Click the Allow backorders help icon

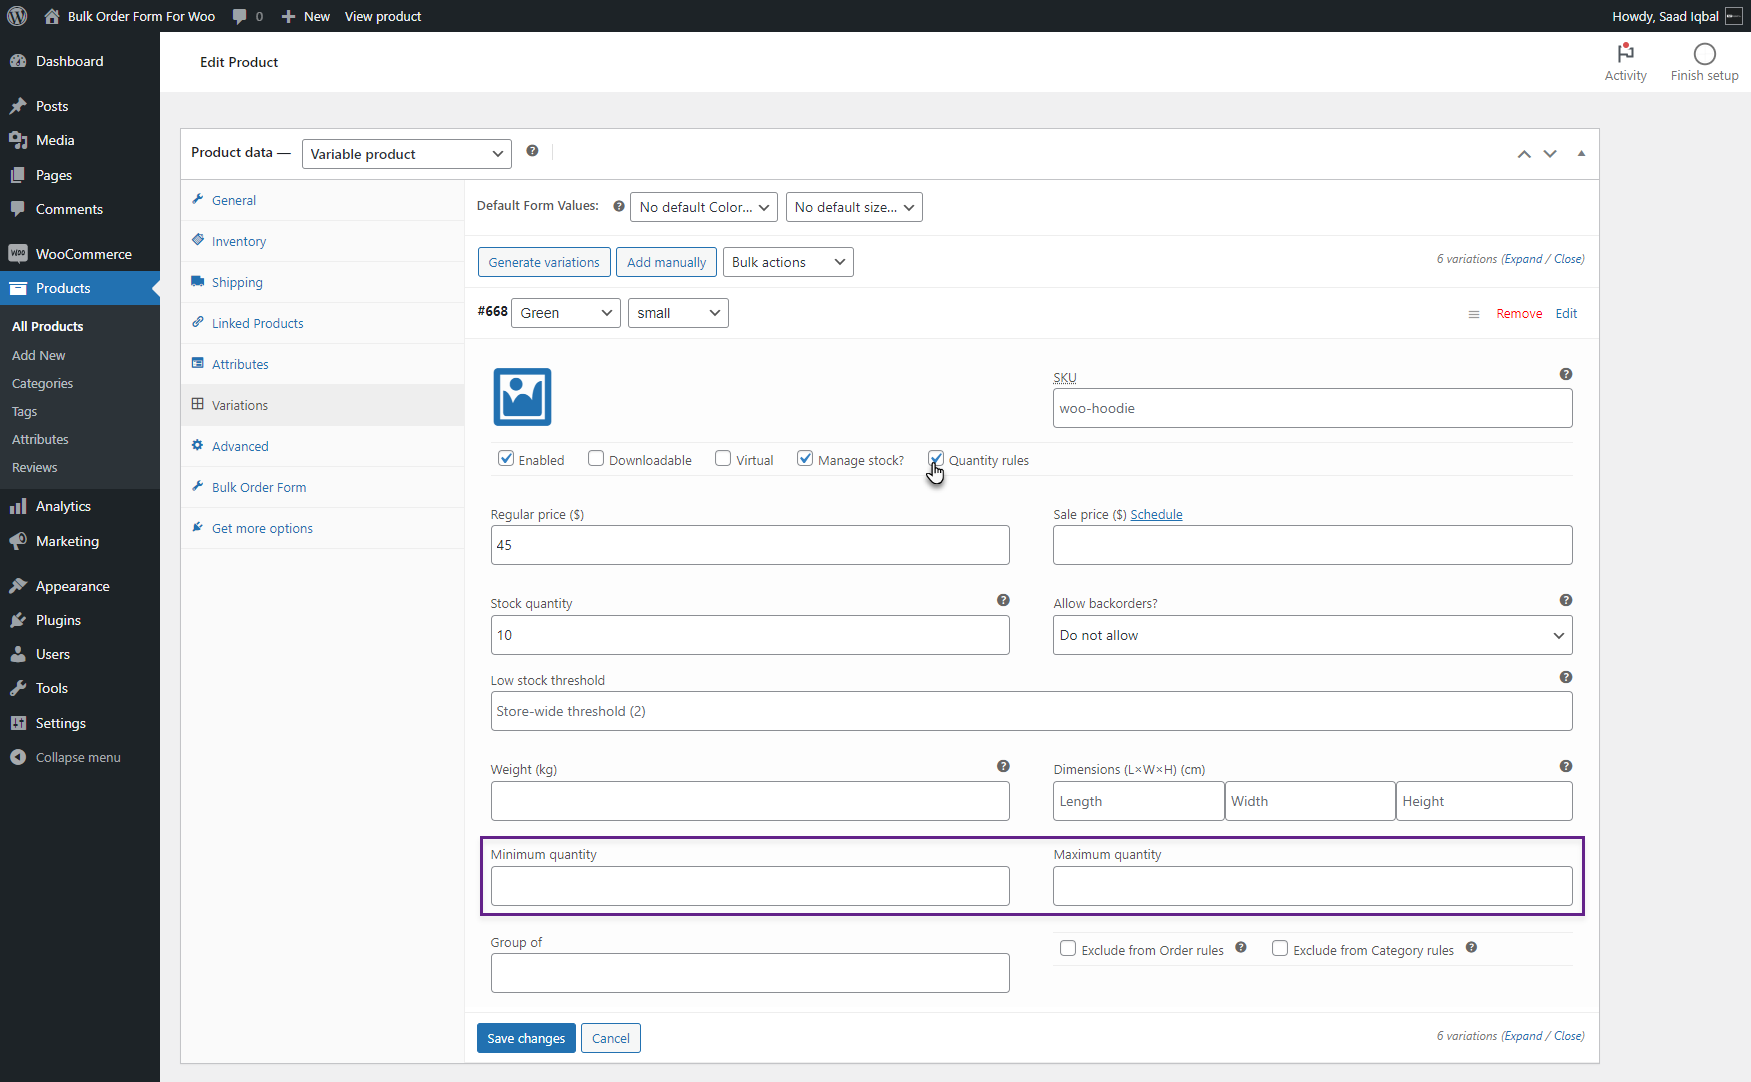1565,600
